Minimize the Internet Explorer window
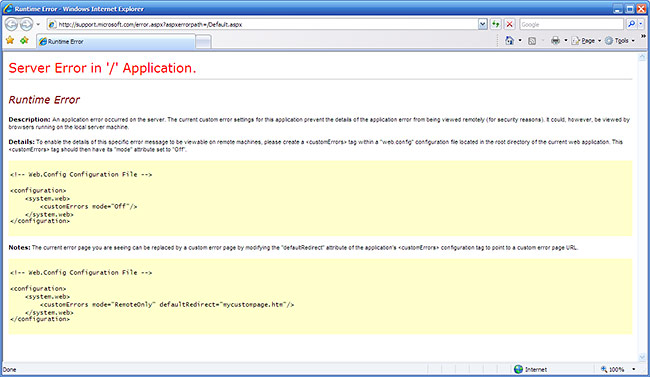This screenshot has width=650, height=377. click(618, 9)
